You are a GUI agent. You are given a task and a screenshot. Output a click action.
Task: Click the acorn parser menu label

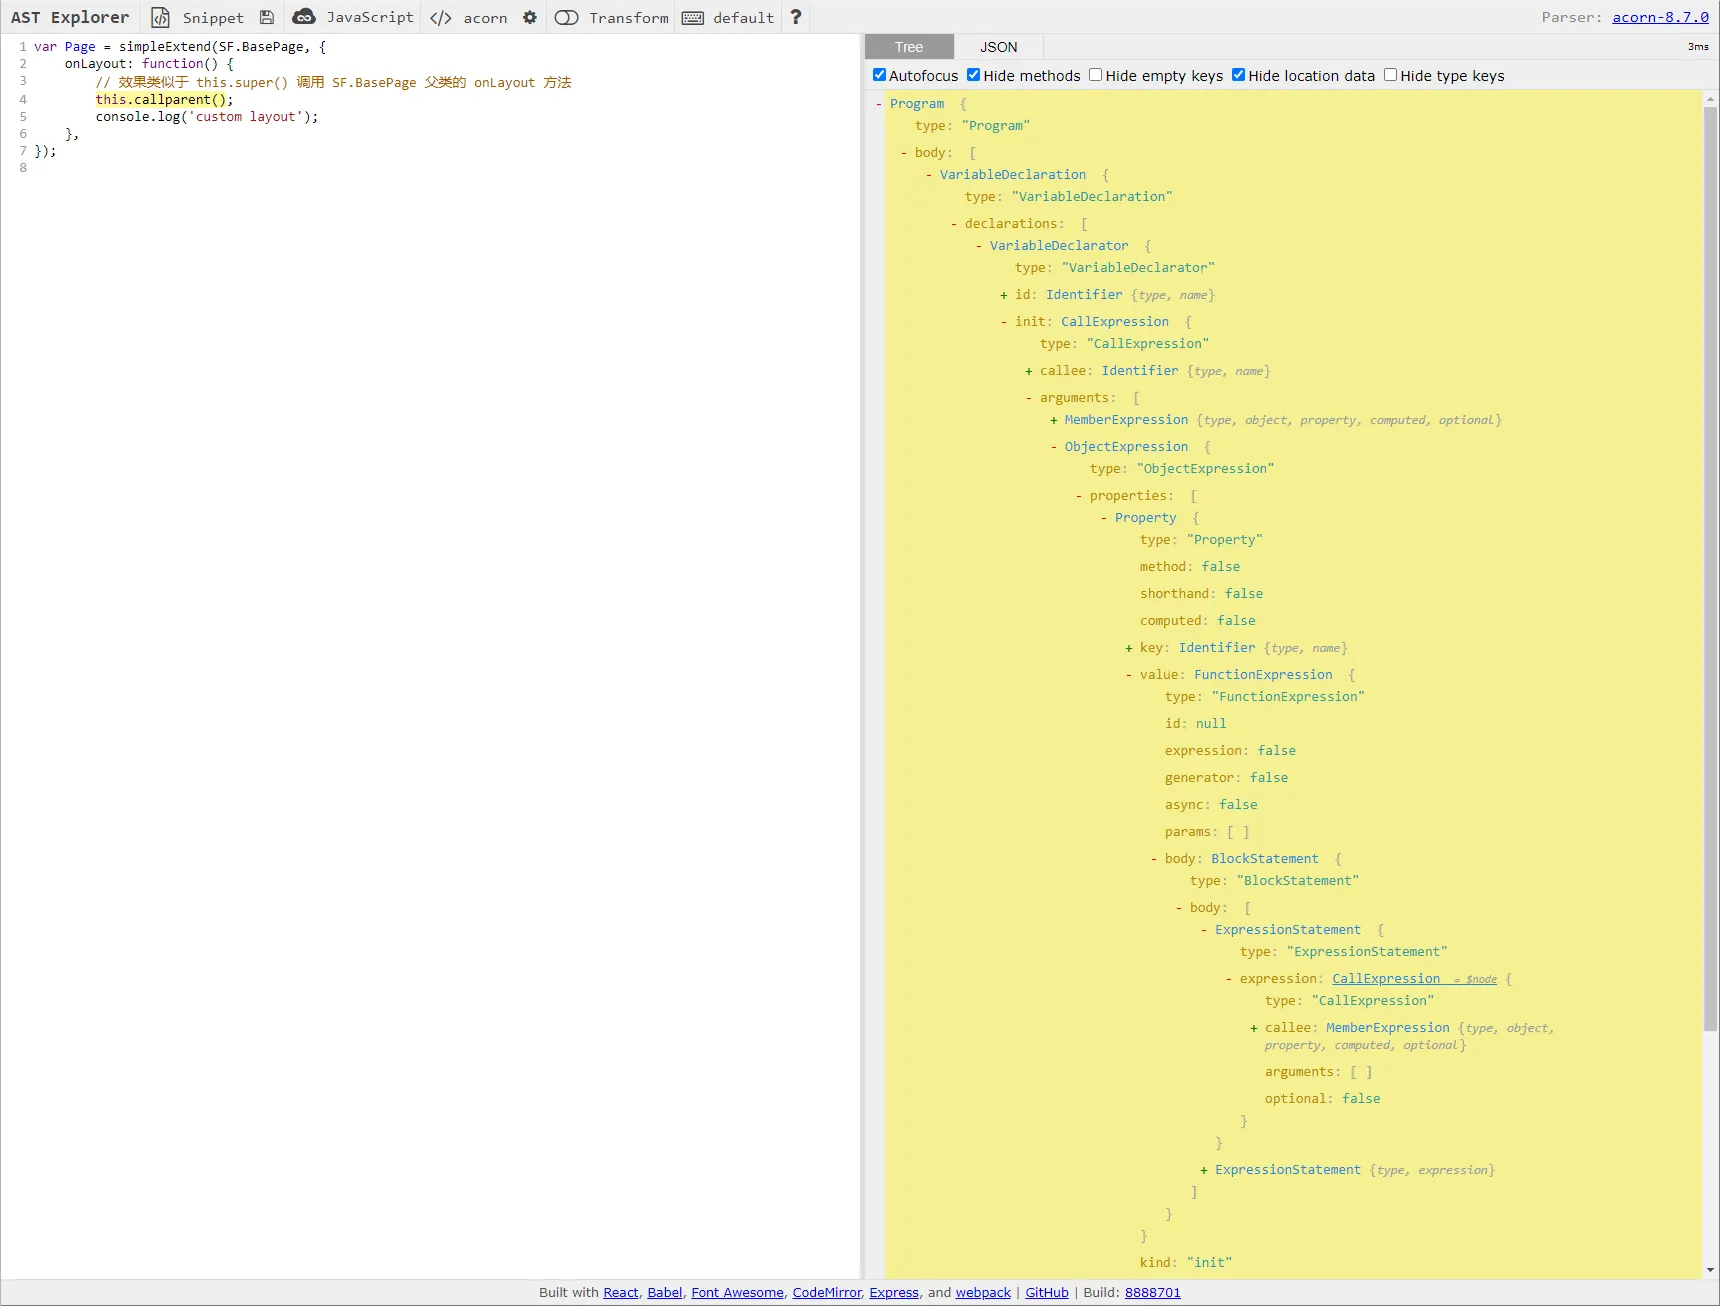point(485,18)
